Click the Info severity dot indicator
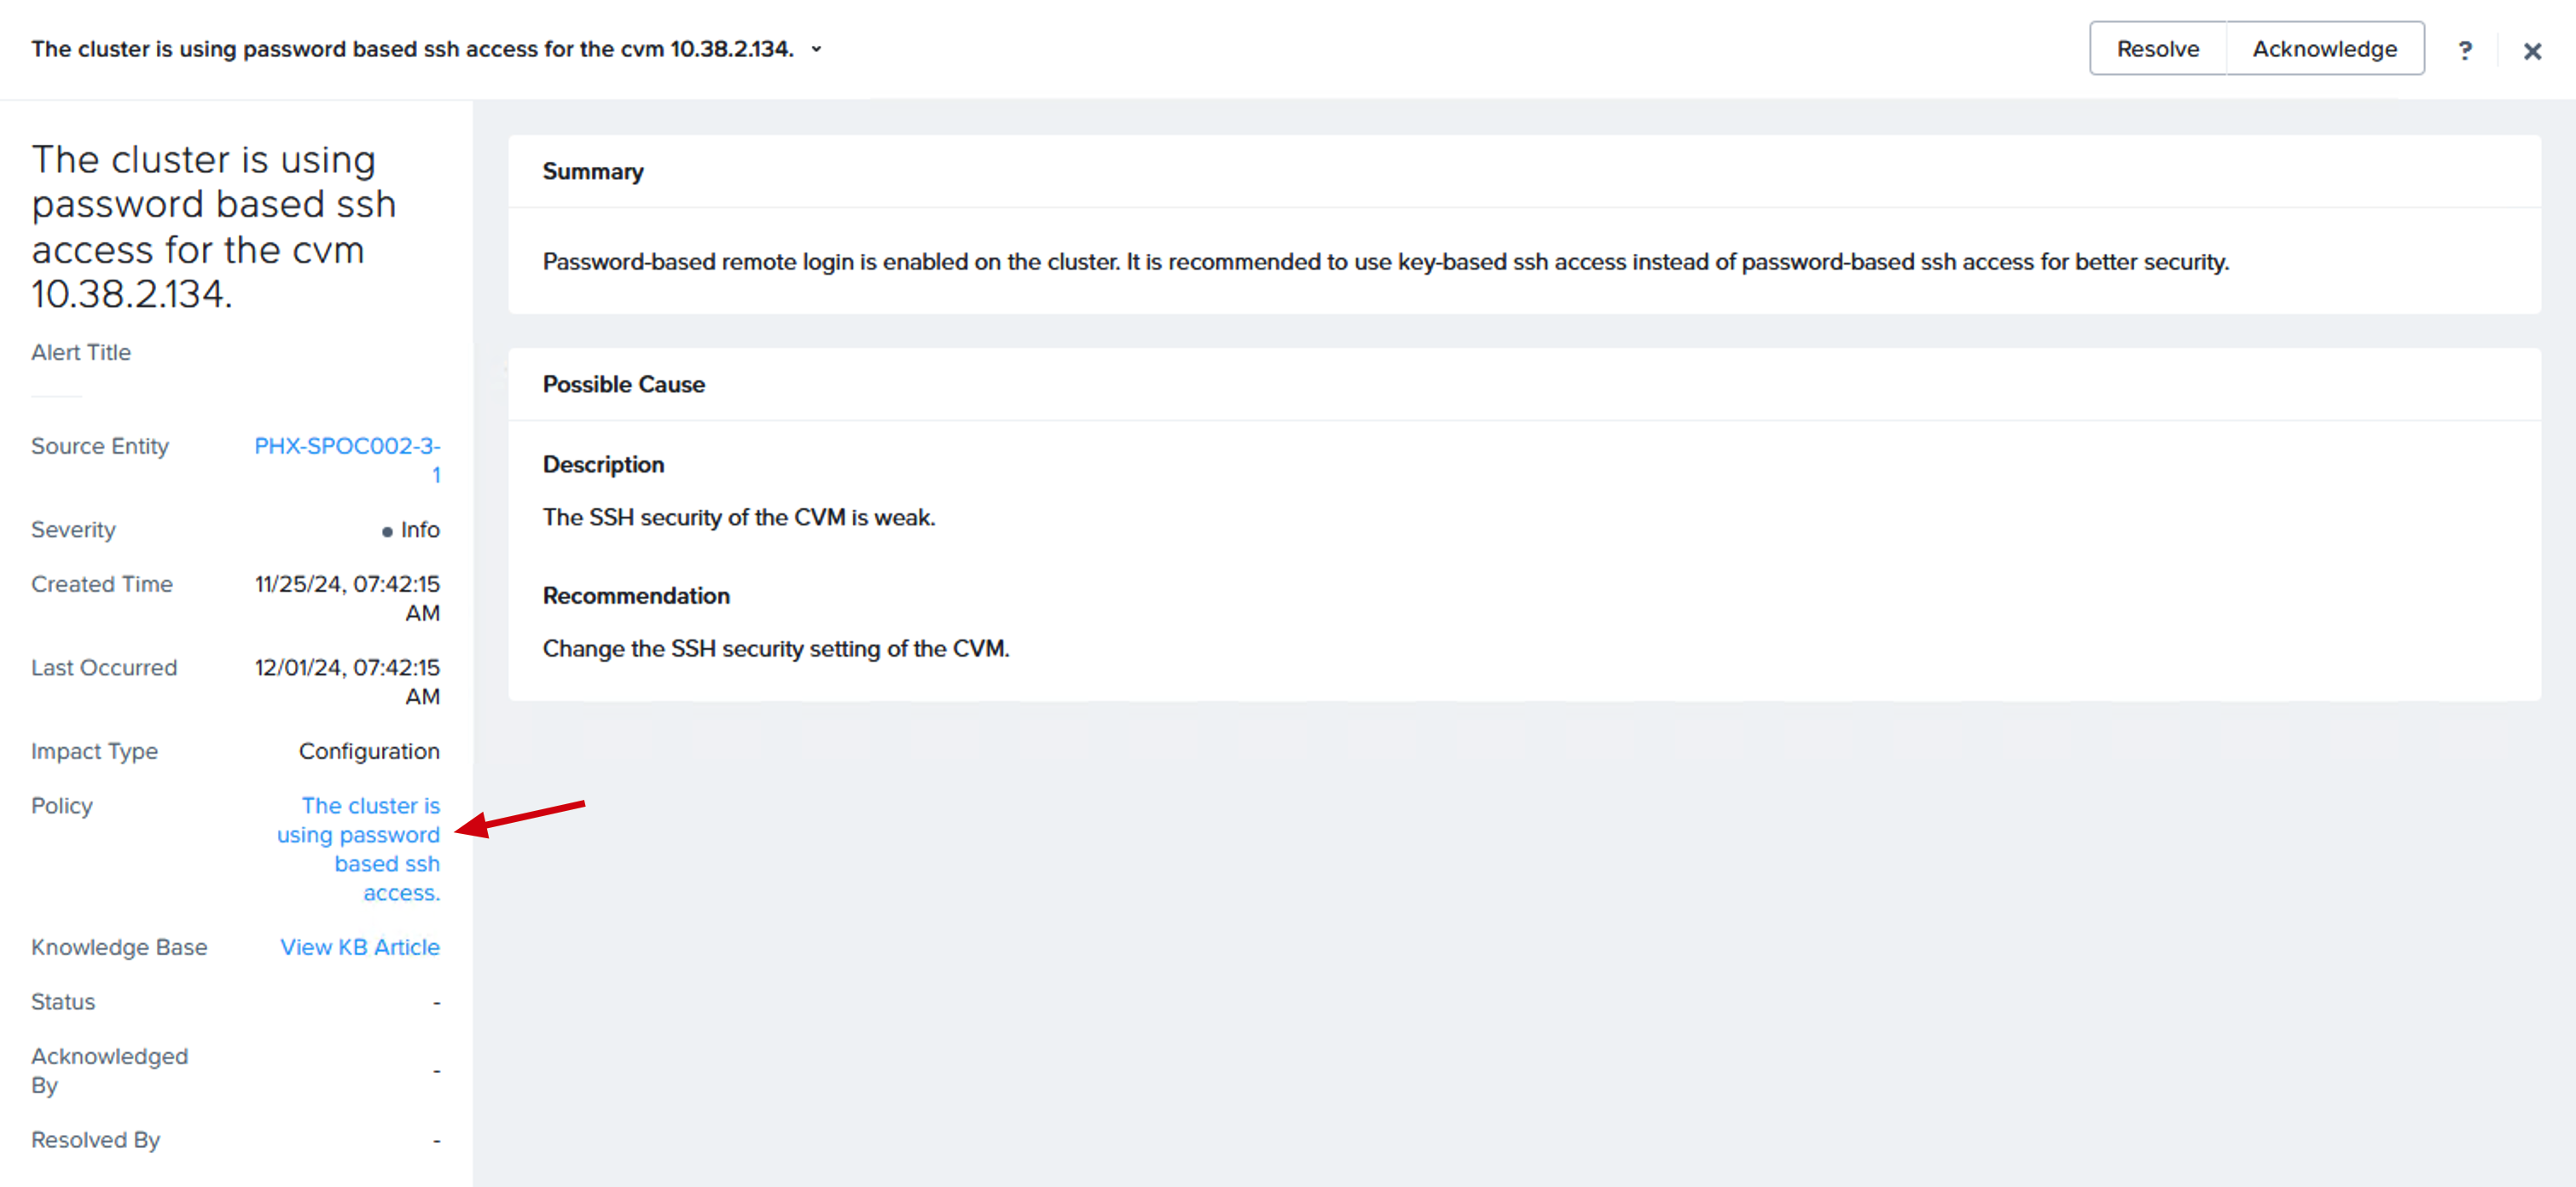2576x1187 pixels. coord(387,532)
